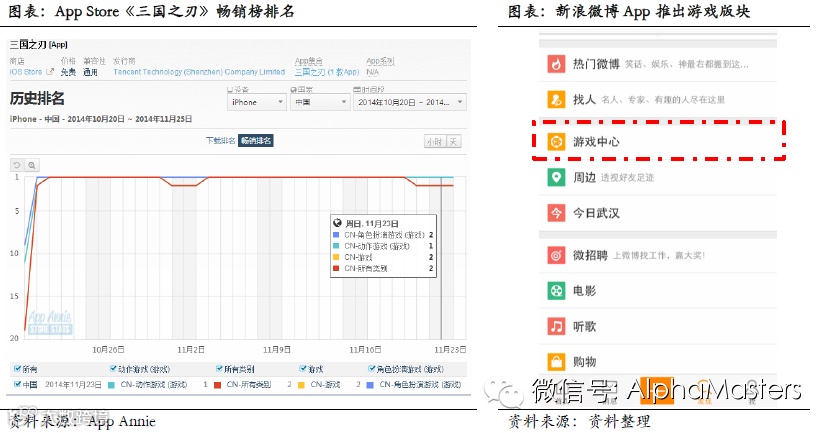The image size is (828, 433).
Task: Click the 10月26日 axis label
Action: coord(108,350)
